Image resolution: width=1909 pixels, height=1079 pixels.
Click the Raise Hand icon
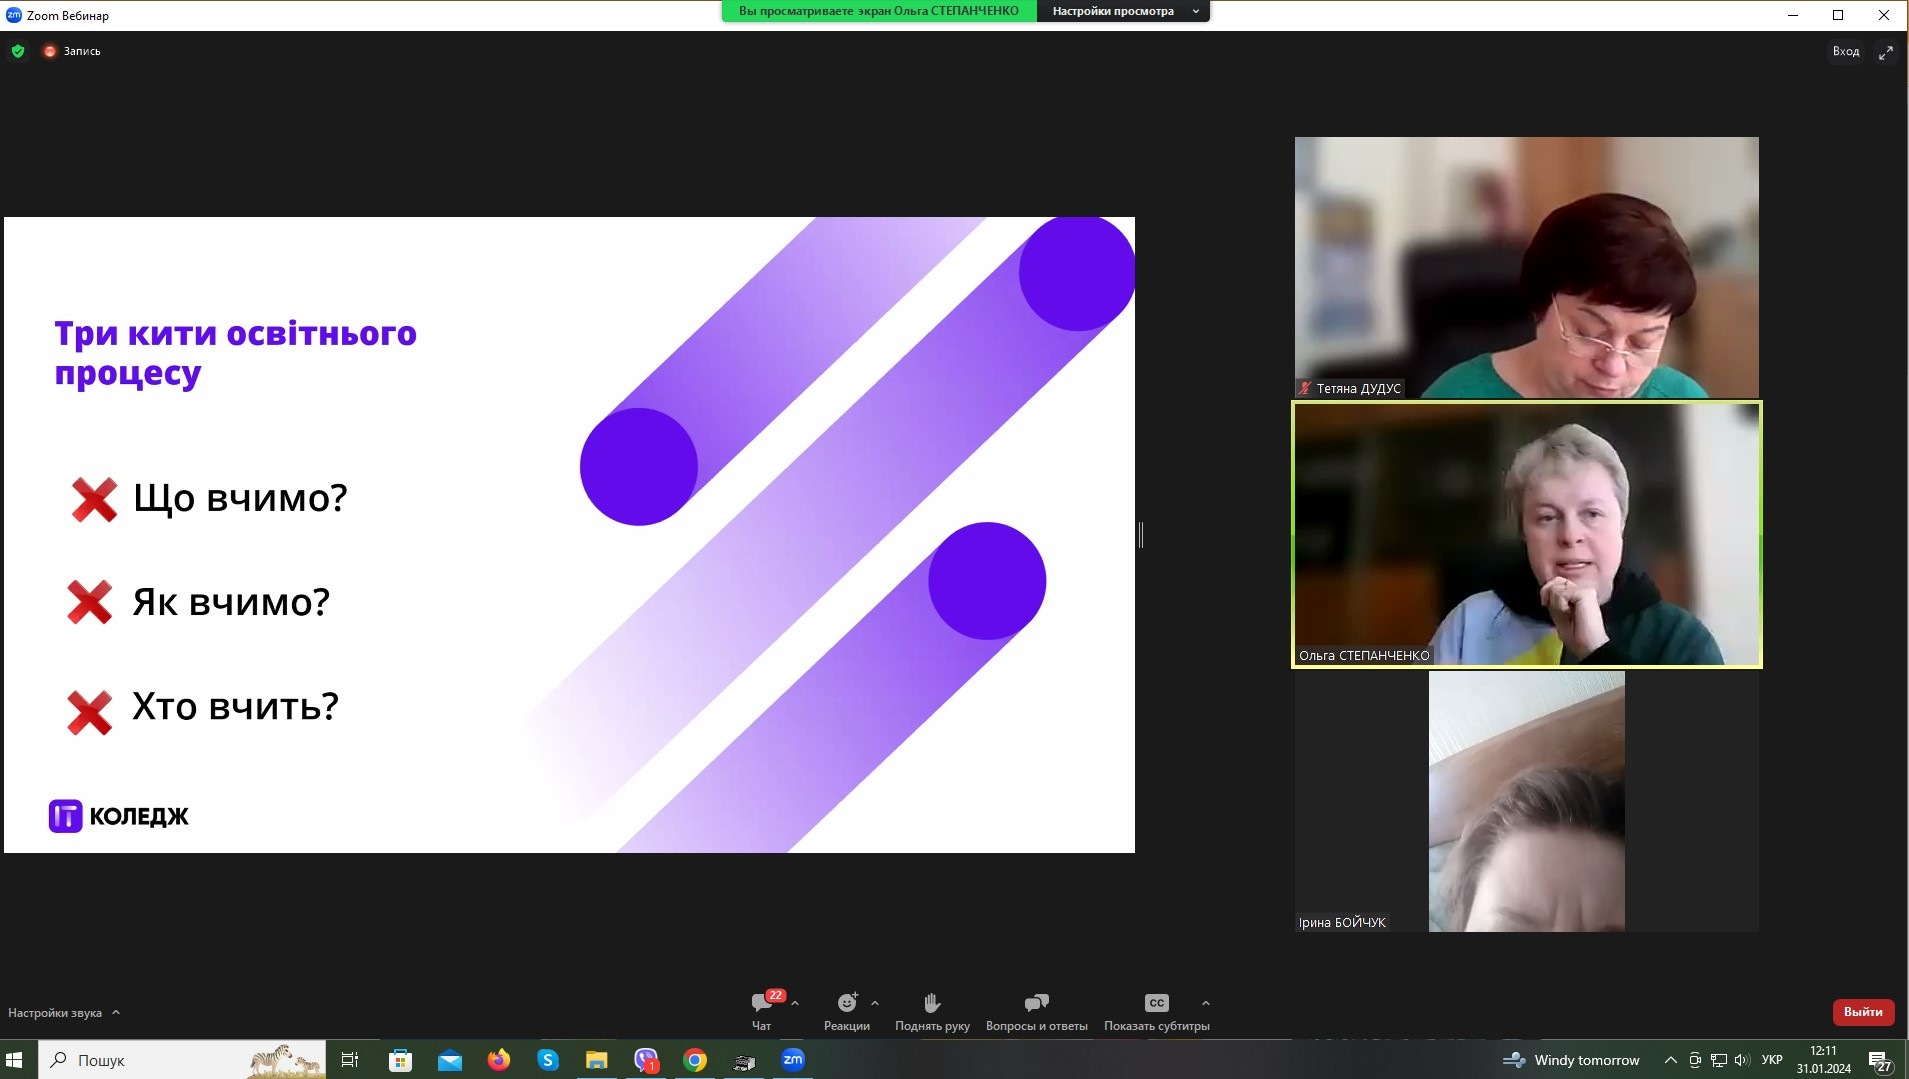[x=932, y=1003]
